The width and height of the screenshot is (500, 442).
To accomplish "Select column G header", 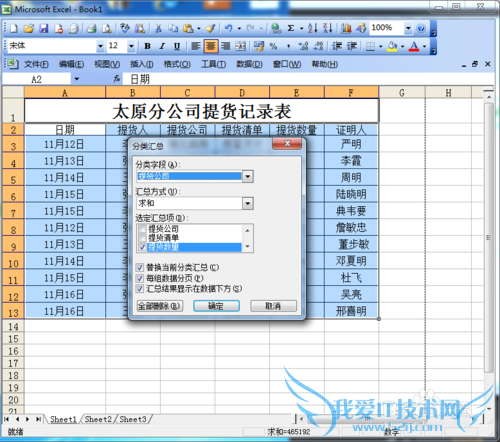I will pos(402,92).
